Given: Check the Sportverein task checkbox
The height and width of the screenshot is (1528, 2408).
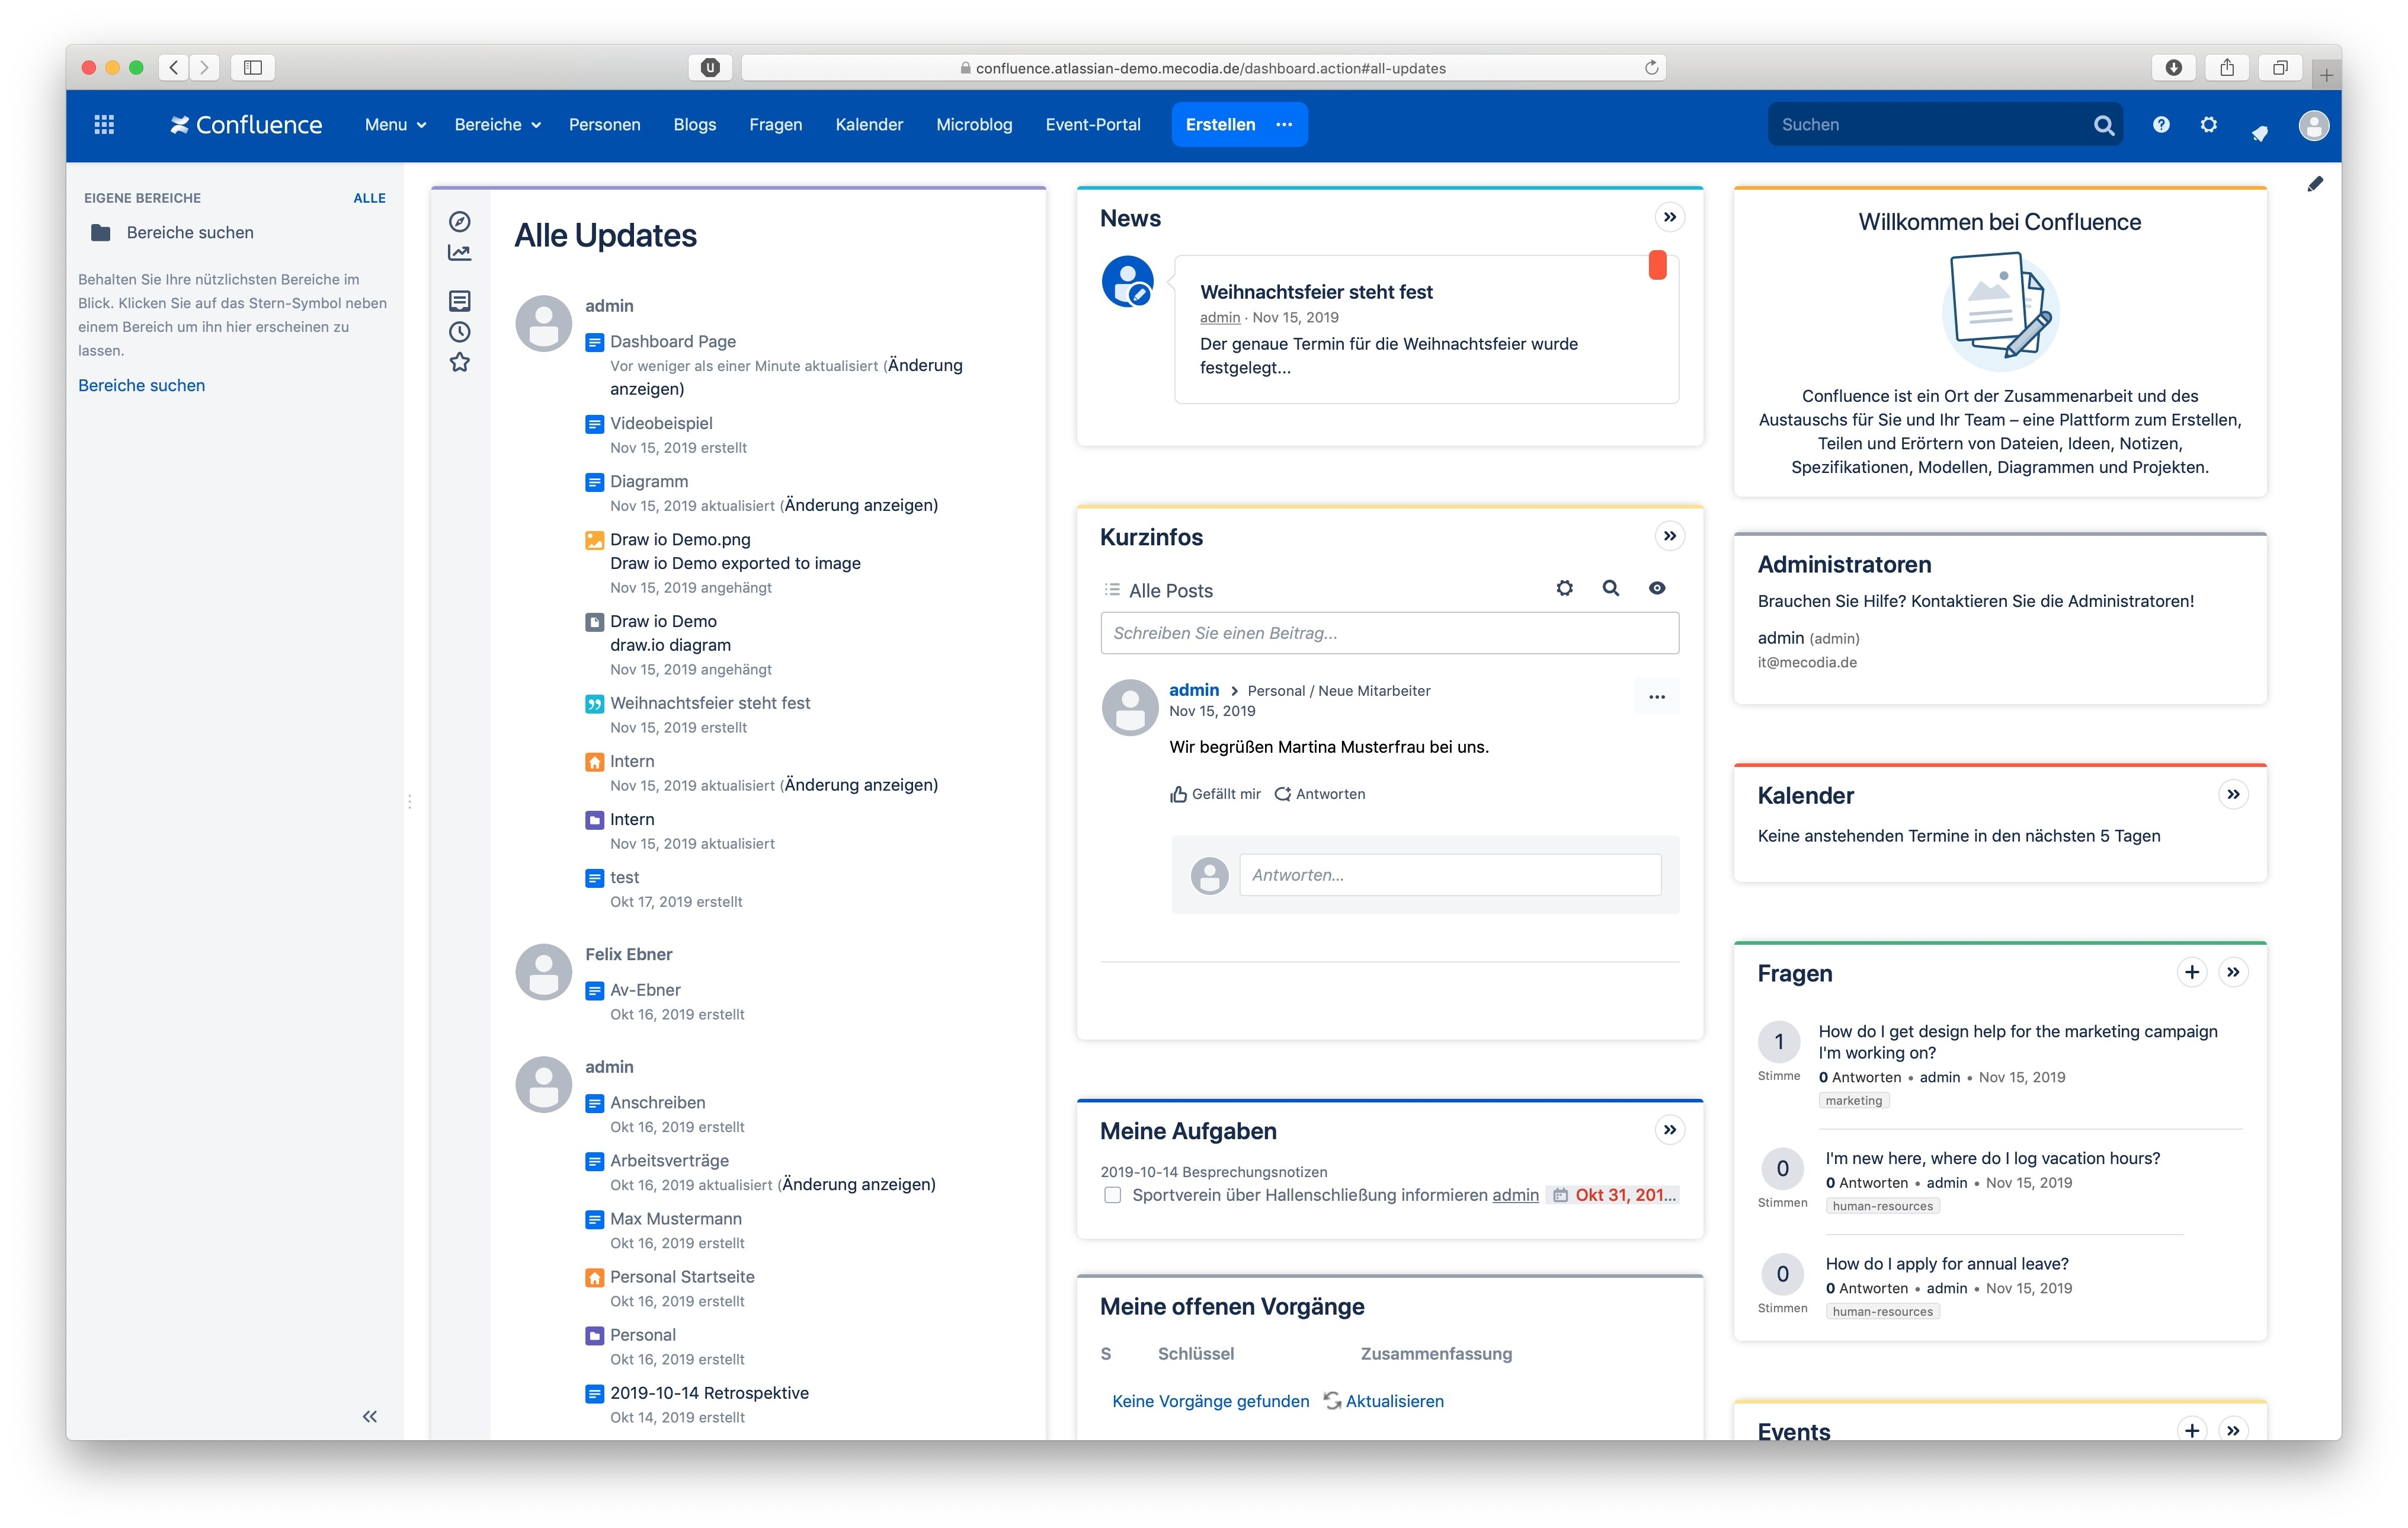Looking at the screenshot, I should pyautogui.click(x=1112, y=1195).
